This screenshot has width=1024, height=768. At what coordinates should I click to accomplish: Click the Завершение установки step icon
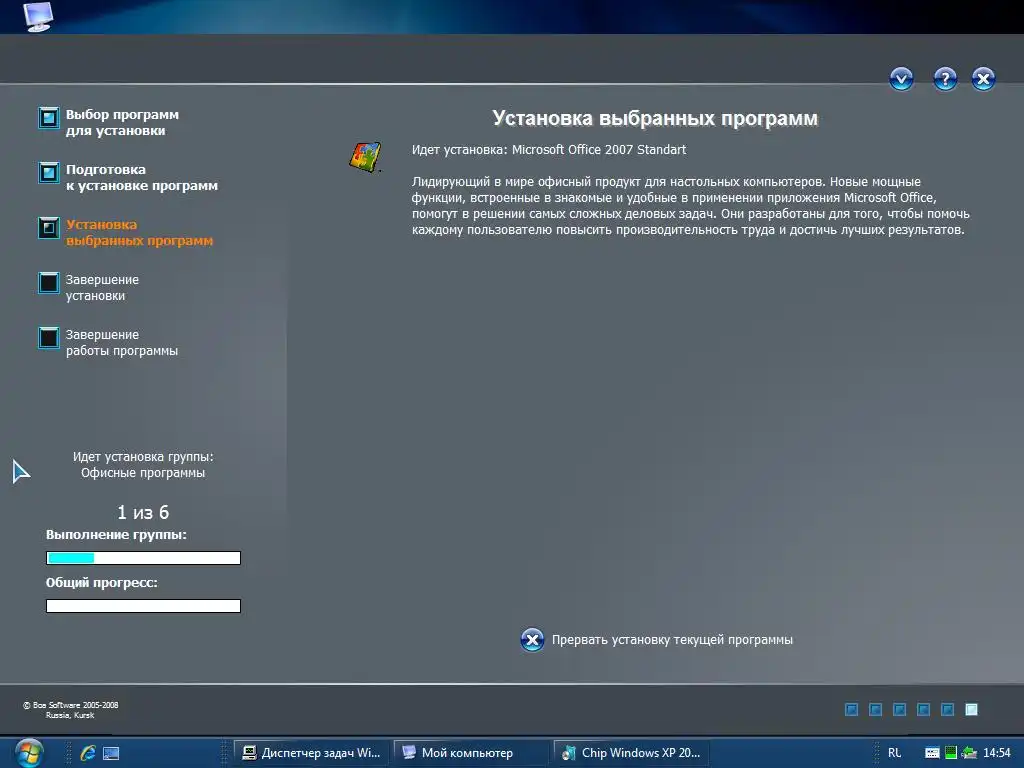pyautogui.click(x=49, y=283)
